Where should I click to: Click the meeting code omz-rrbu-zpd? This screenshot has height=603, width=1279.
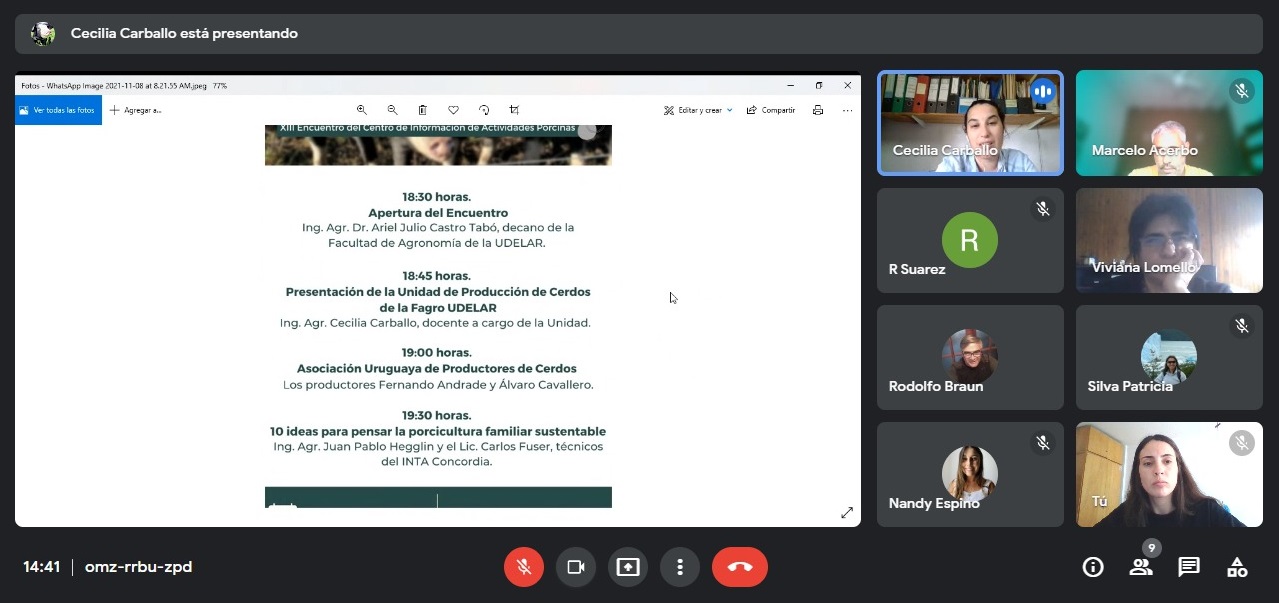tap(138, 567)
